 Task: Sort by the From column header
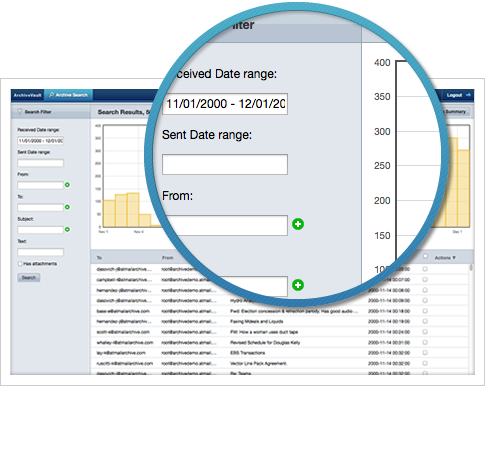pyautogui.click(x=168, y=258)
